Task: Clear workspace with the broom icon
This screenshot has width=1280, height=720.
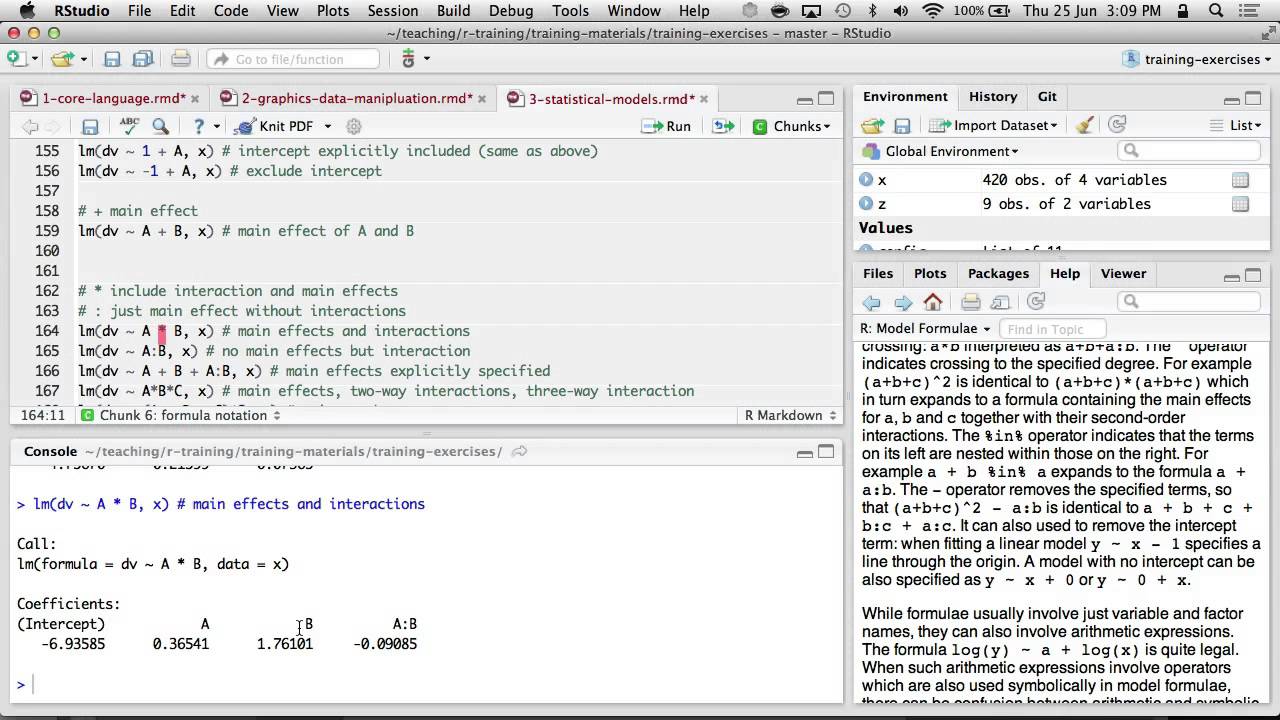Action: [x=1085, y=125]
